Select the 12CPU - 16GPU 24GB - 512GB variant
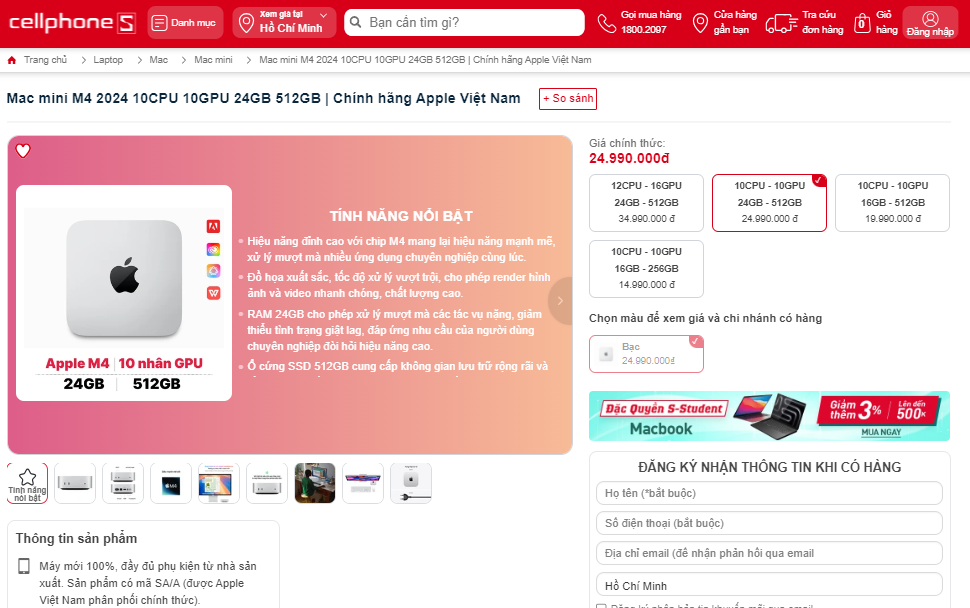 (x=646, y=202)
